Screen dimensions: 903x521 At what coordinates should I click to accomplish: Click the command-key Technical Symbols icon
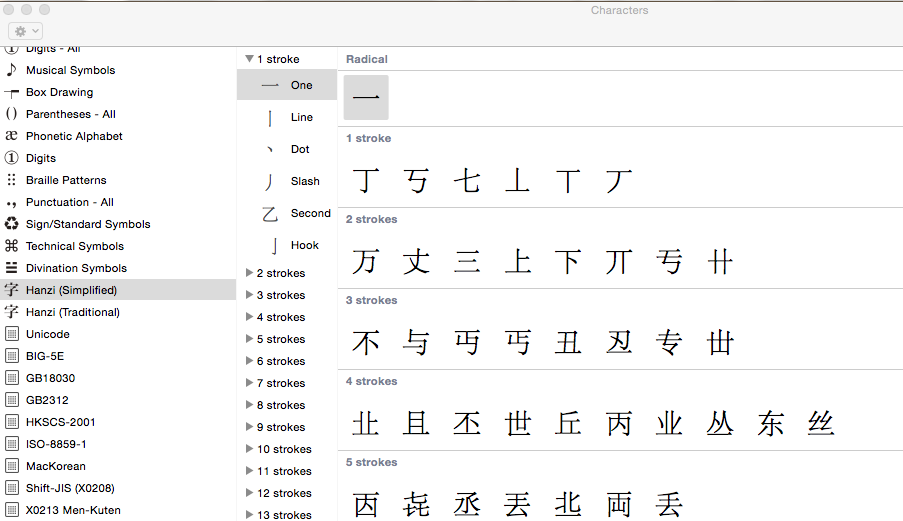[12, 246]
